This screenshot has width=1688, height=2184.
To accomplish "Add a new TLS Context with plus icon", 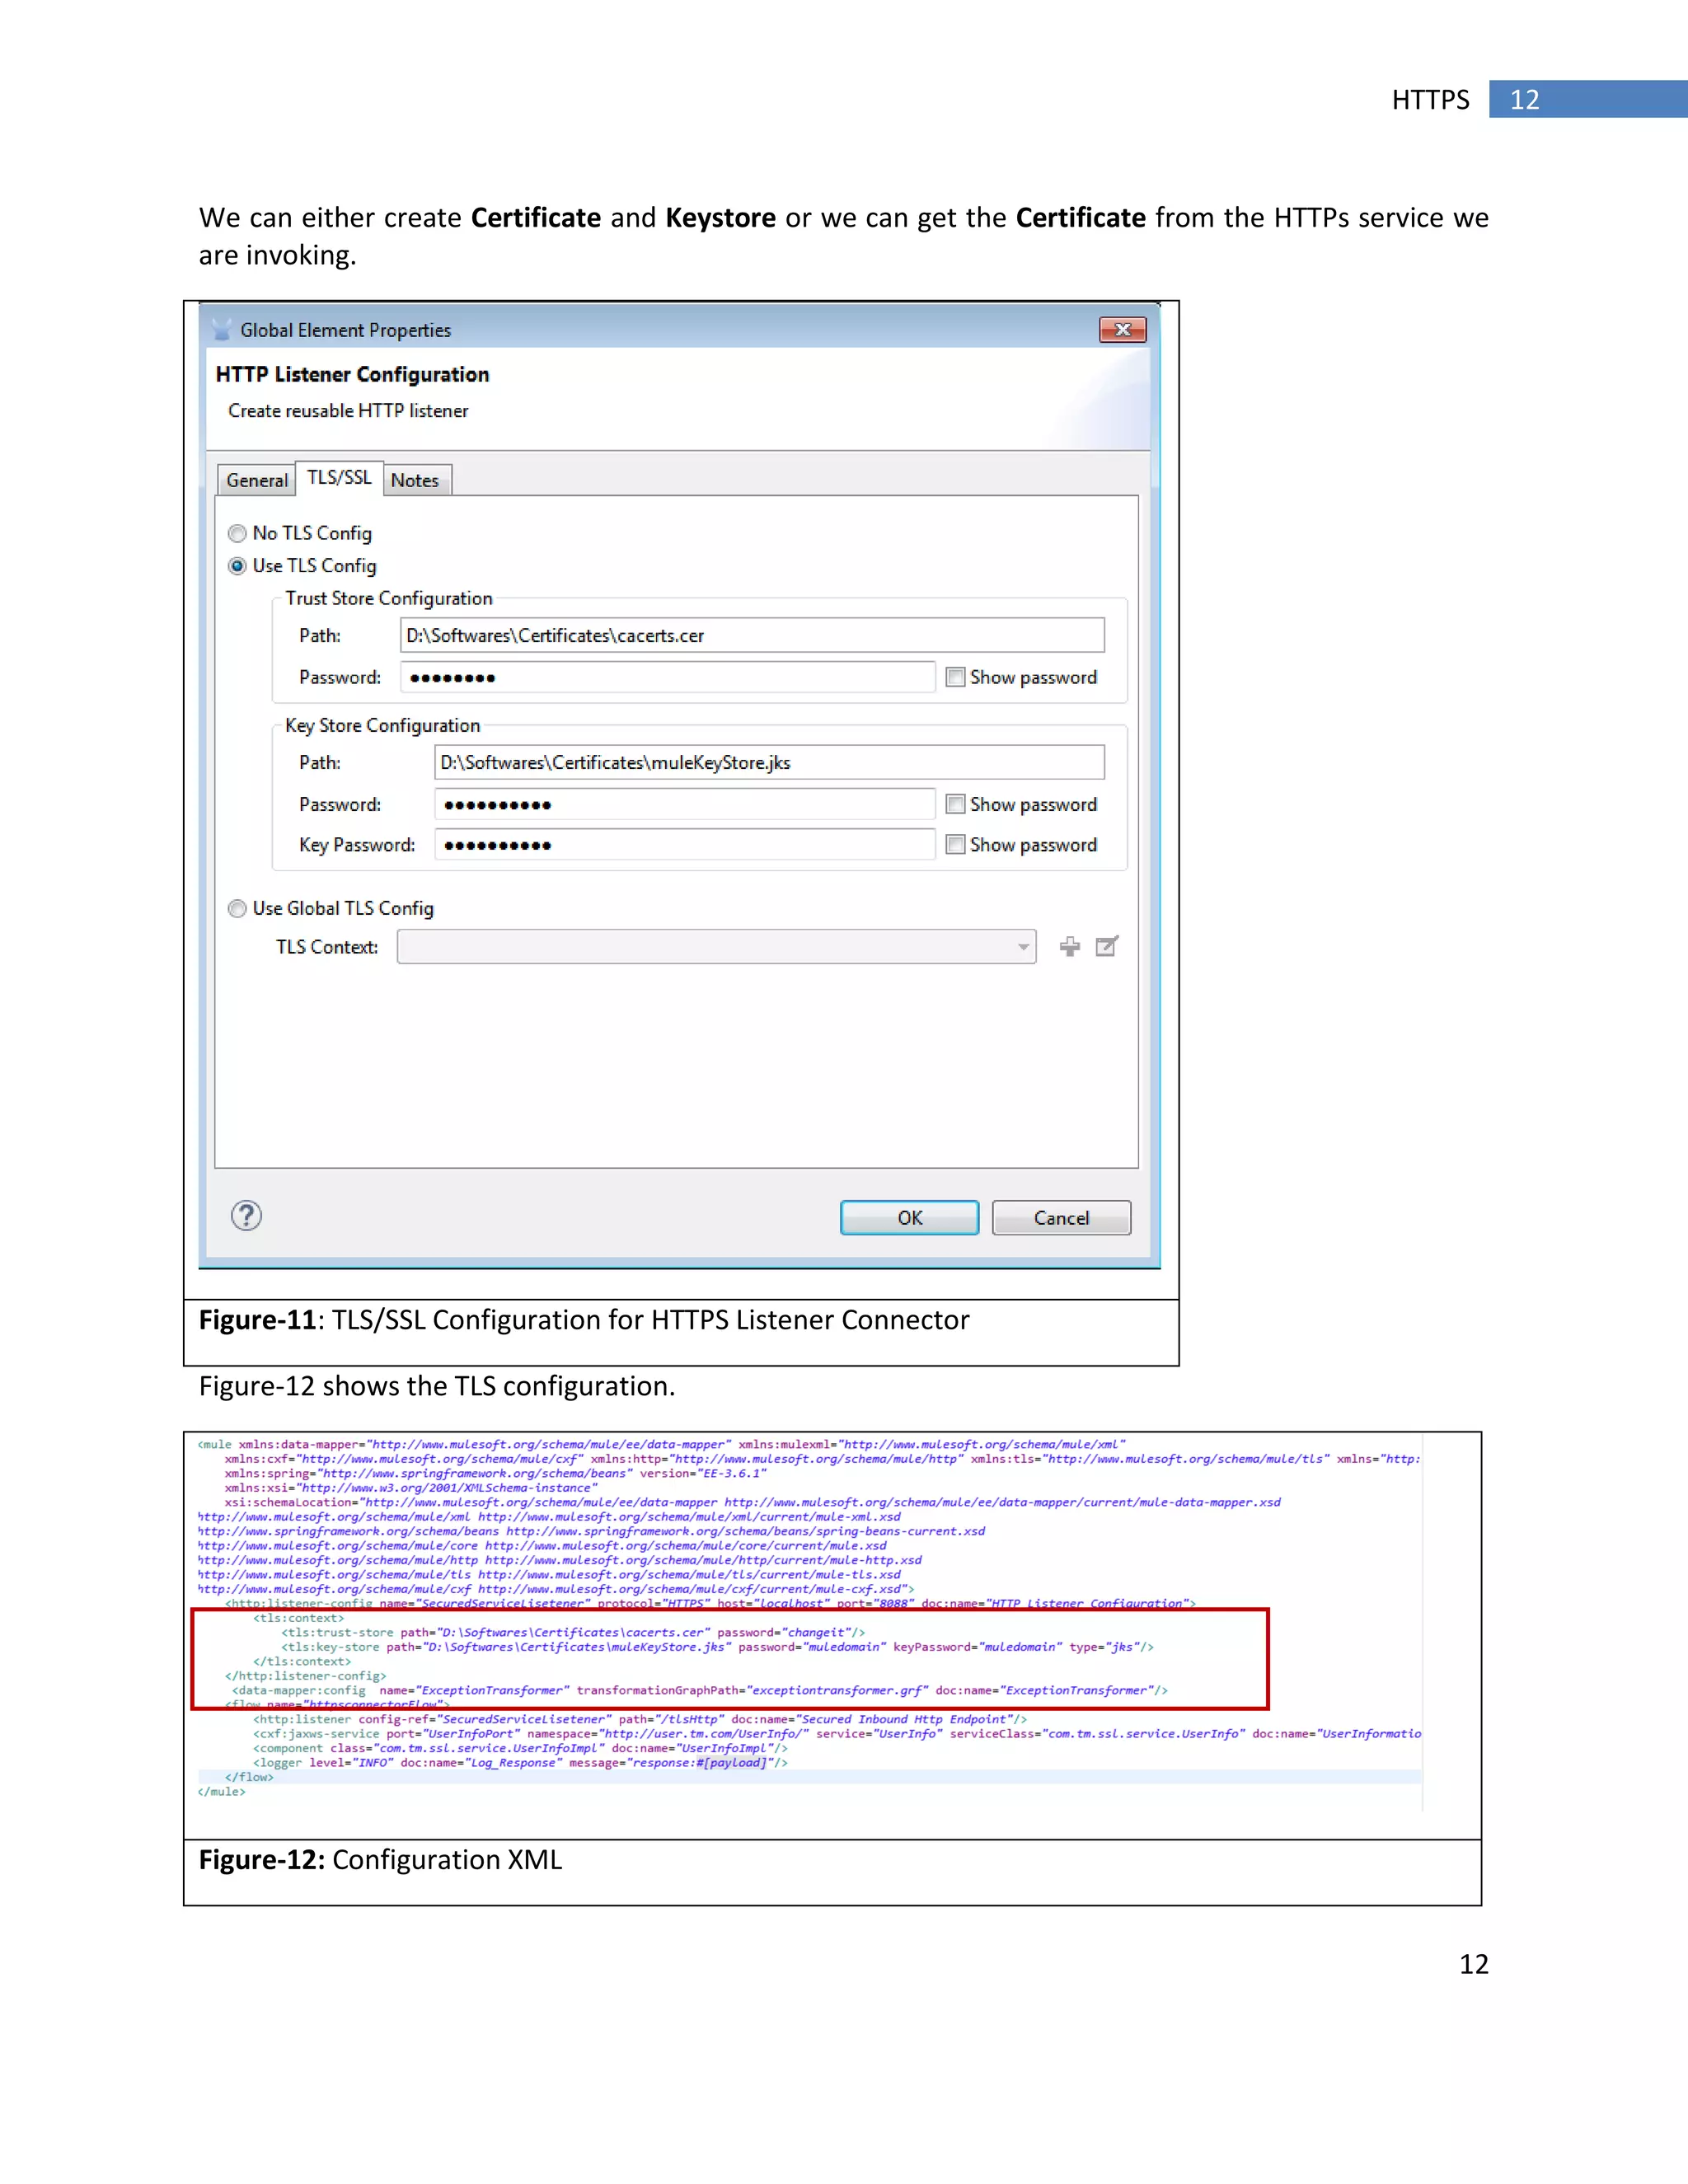I will (x=1069, y=946).
